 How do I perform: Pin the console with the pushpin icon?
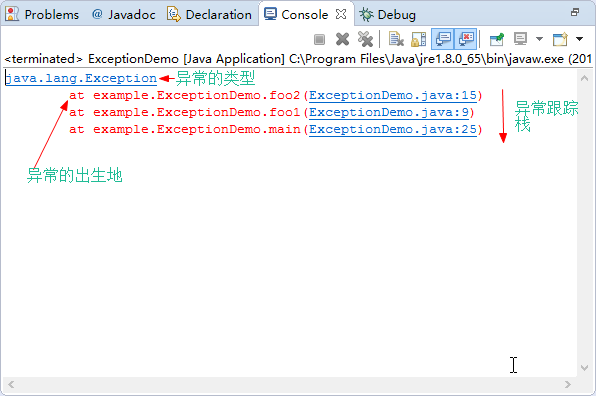[x=497, y=39]
